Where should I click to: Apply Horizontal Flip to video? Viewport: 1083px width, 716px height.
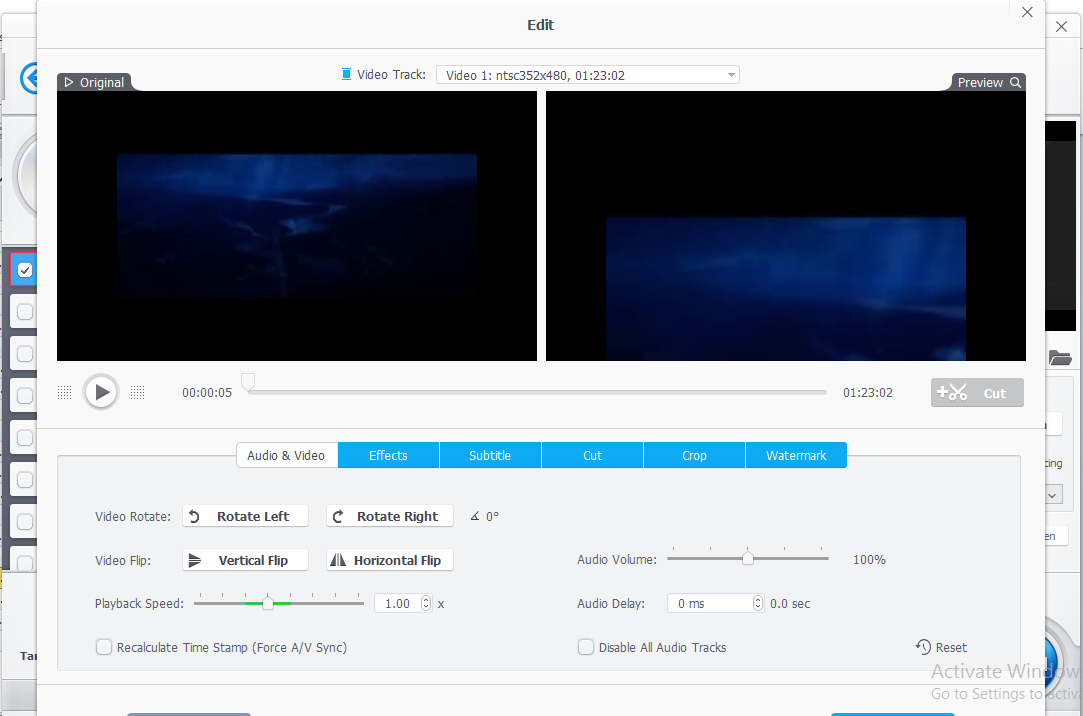pos(390,560)
